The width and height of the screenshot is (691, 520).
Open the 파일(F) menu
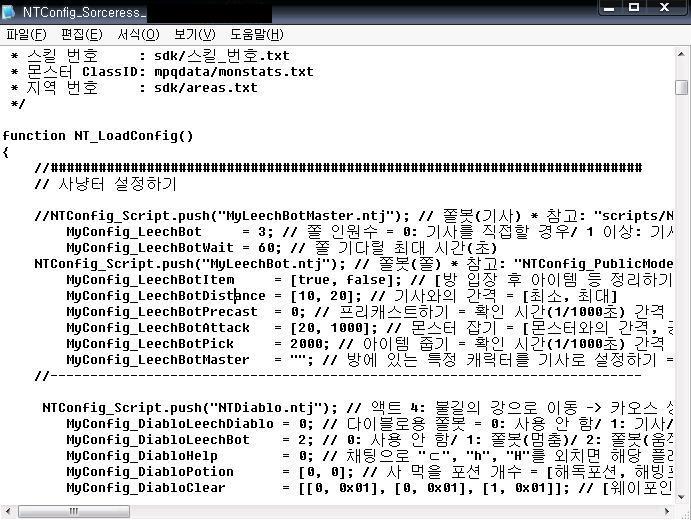click(26, 34)
